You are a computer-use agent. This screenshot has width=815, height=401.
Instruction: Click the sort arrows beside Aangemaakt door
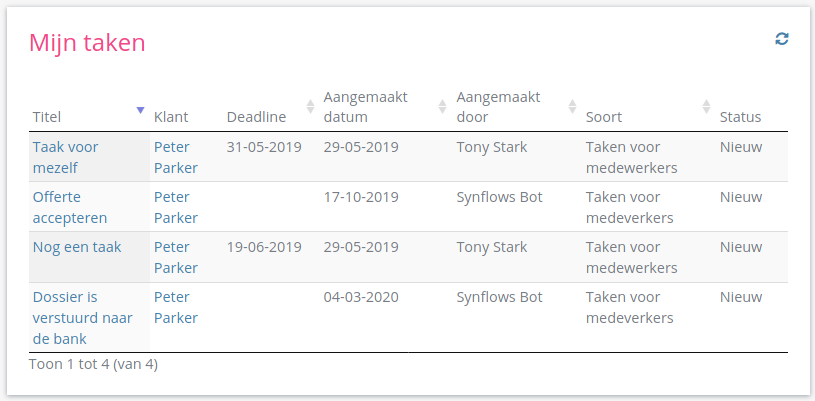572,106
